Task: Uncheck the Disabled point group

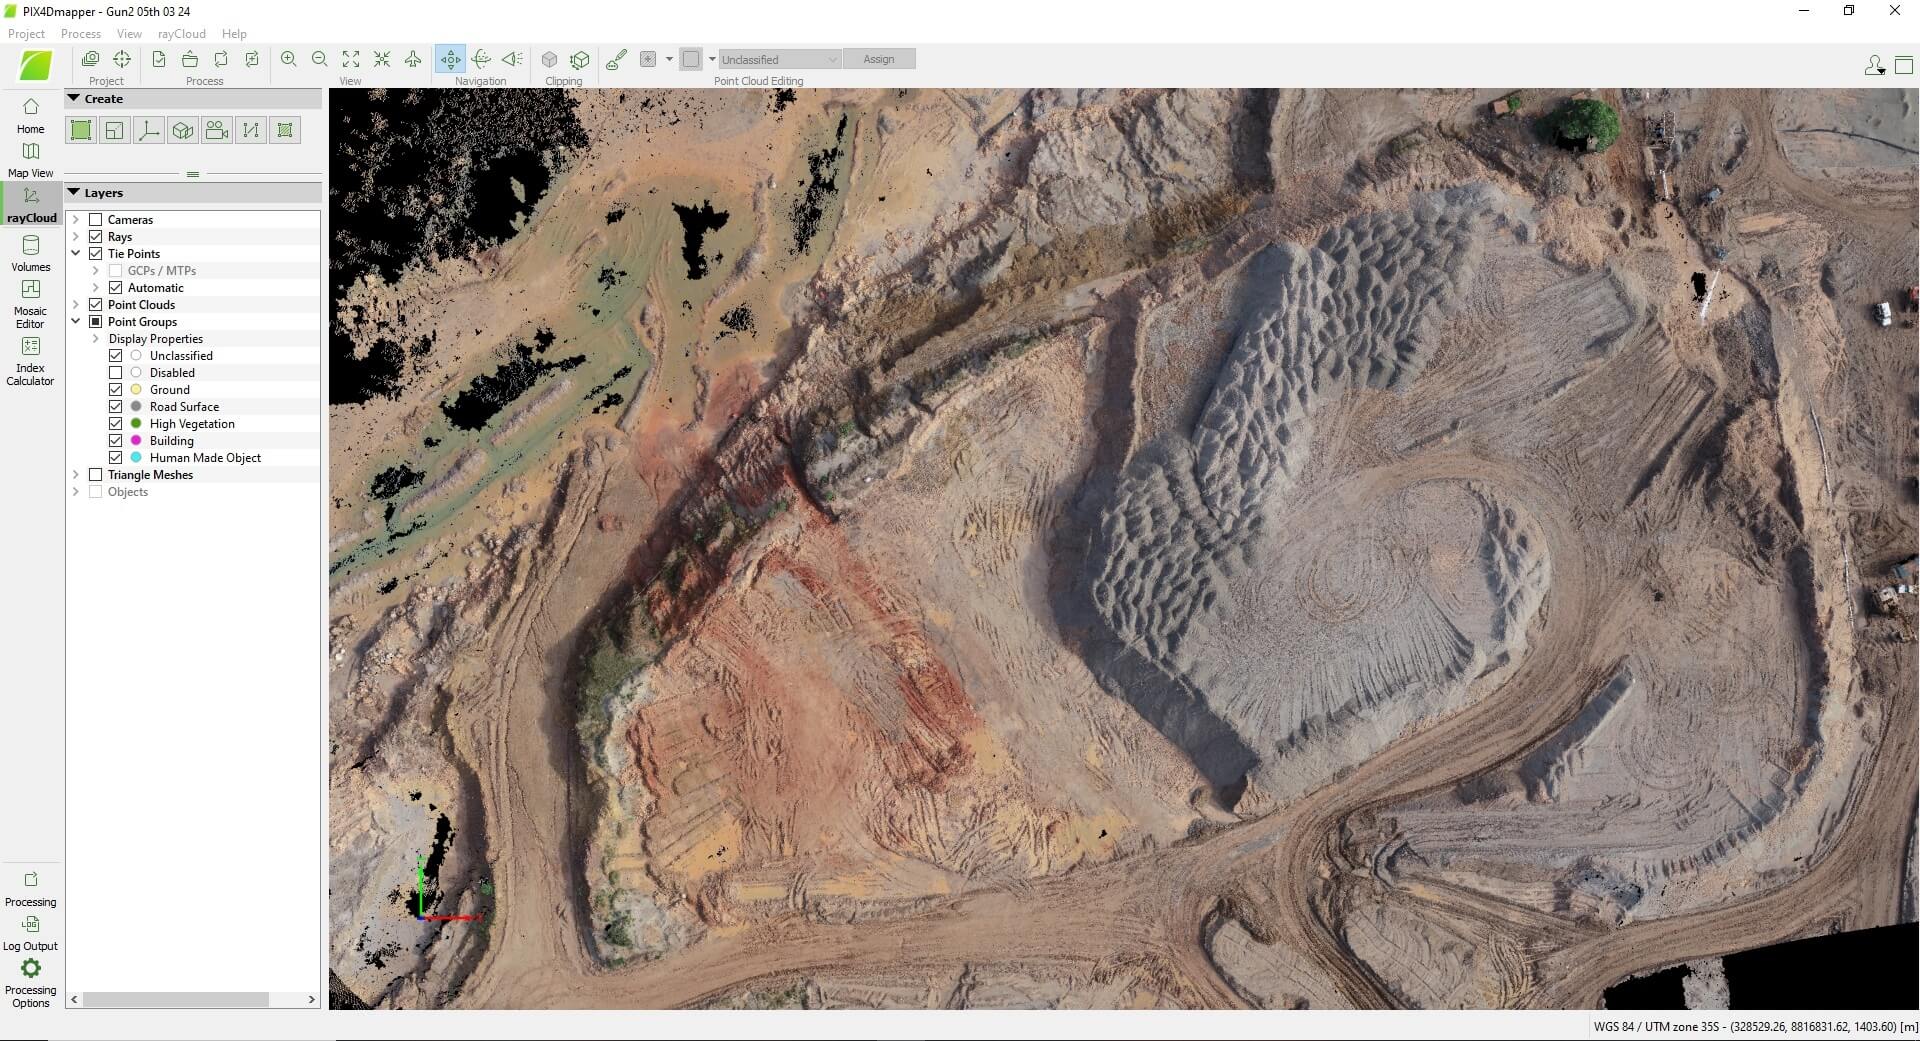Action: click(115, 372)
